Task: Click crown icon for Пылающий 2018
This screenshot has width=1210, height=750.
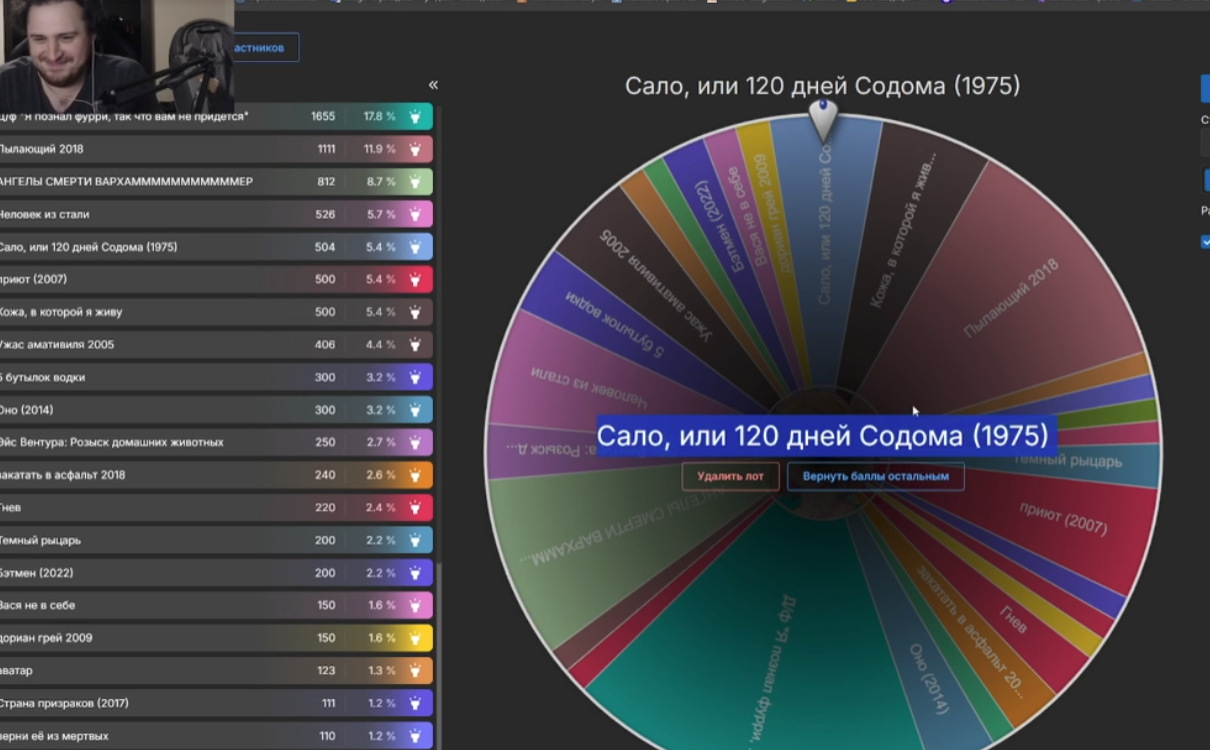Action: [415, 149]
